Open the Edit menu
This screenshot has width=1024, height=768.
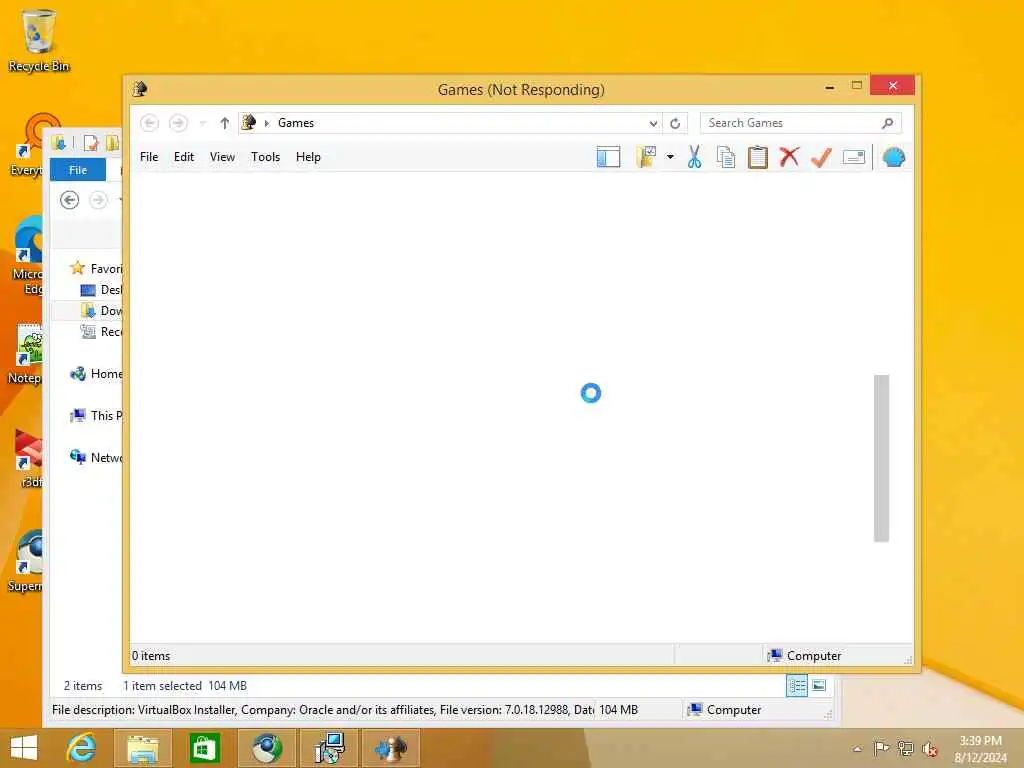(x=184, y=157)
